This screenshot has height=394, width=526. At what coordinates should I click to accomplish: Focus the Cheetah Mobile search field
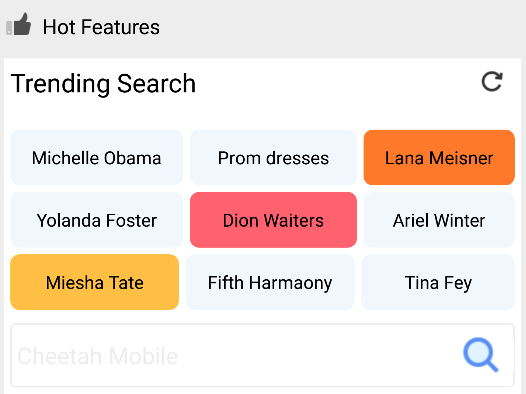(262, 355)
